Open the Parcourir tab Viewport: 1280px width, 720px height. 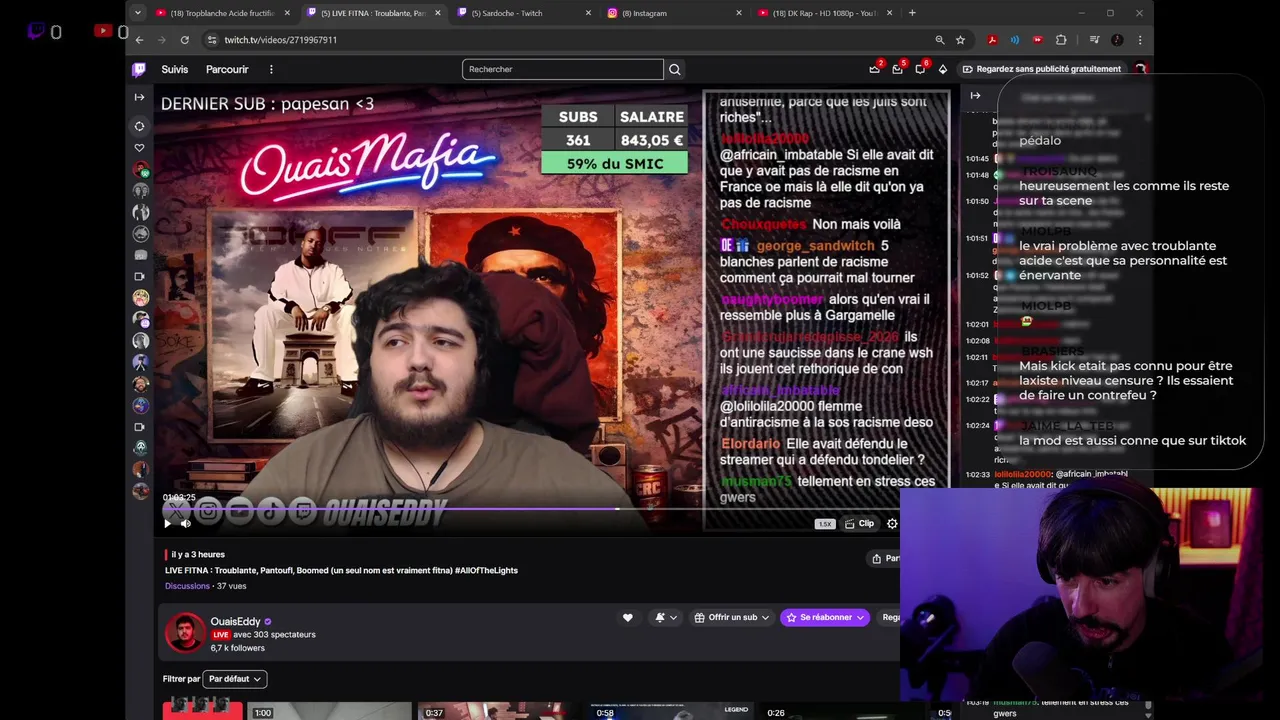227,69
